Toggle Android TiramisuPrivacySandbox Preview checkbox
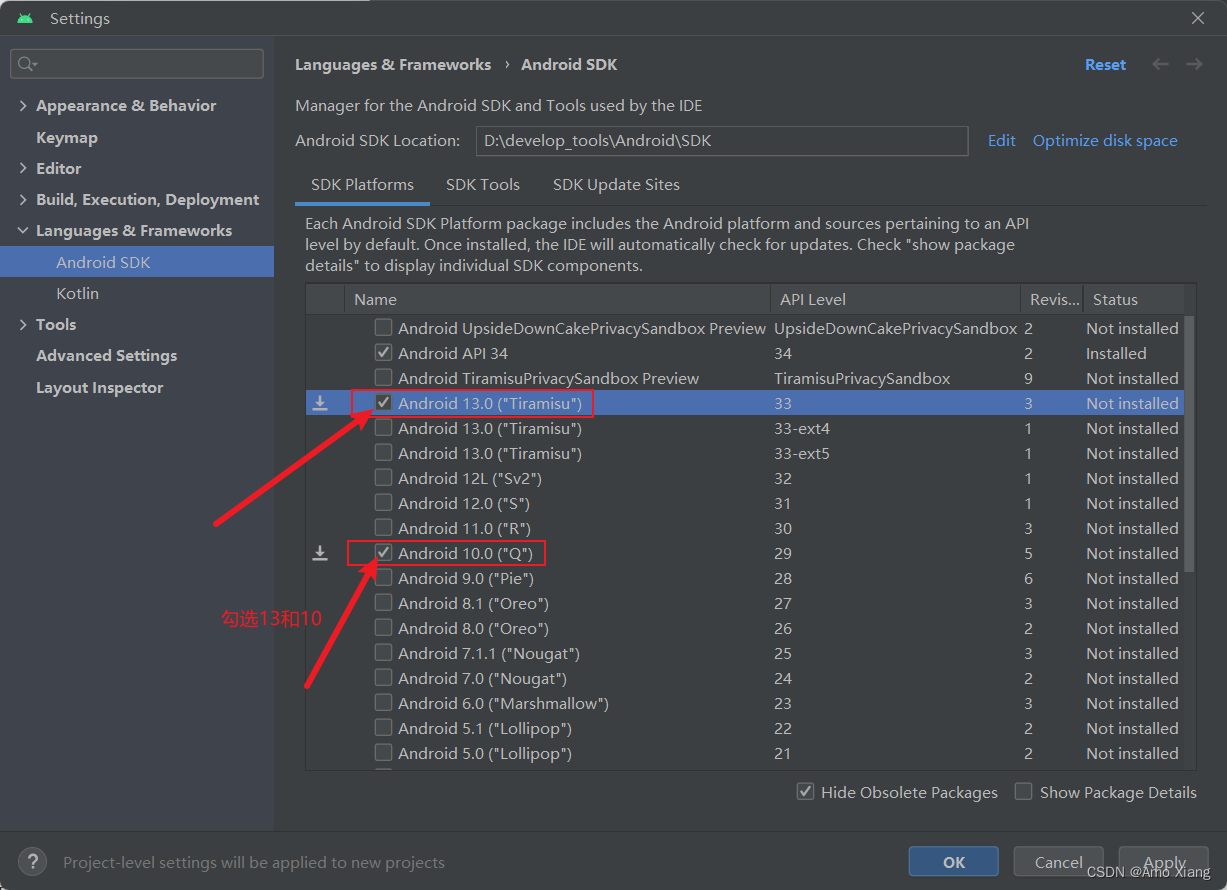Image resolution: width=1227 pixels, height=890 pixels. point(383,378)
